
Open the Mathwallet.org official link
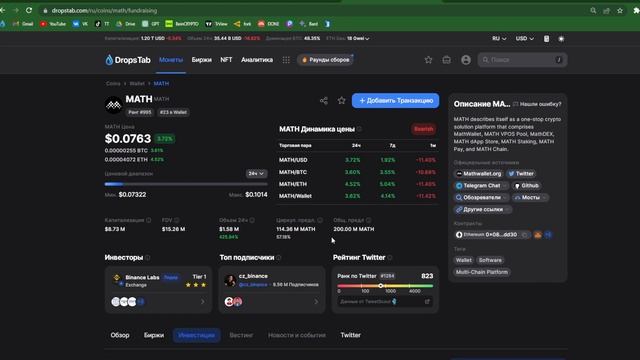[x=478, y=174]
